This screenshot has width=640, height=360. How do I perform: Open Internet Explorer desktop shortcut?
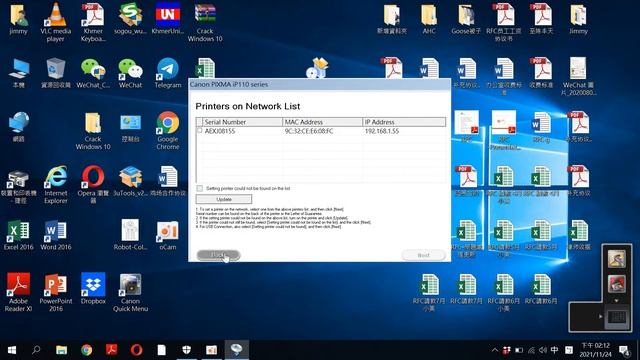56,184
